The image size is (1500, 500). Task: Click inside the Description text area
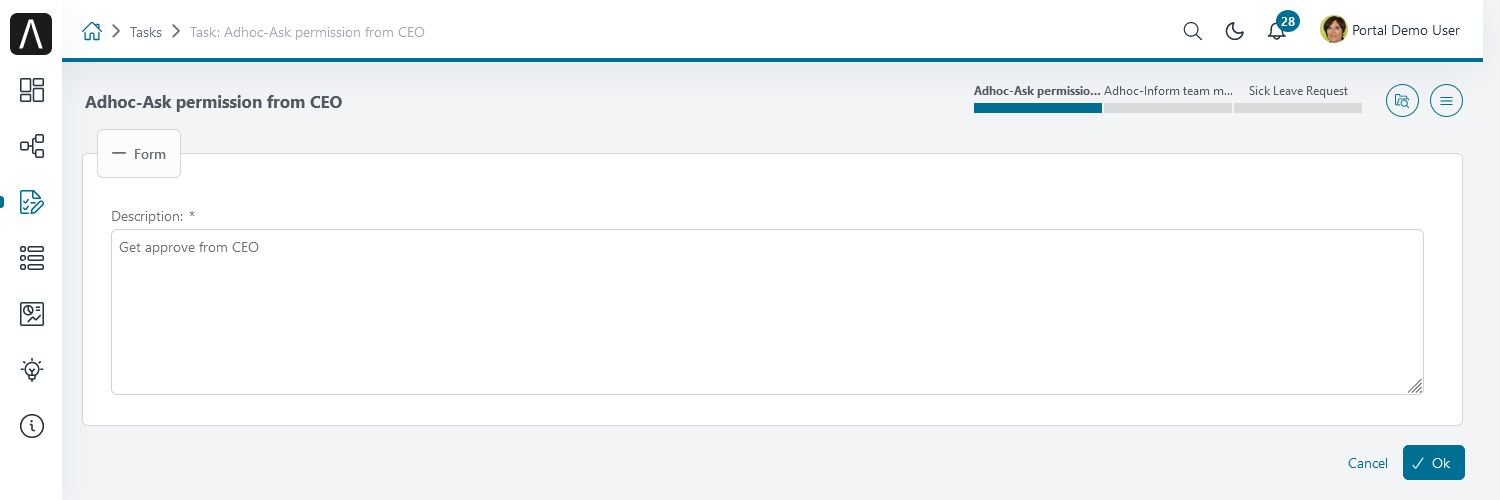pos(767,312)
